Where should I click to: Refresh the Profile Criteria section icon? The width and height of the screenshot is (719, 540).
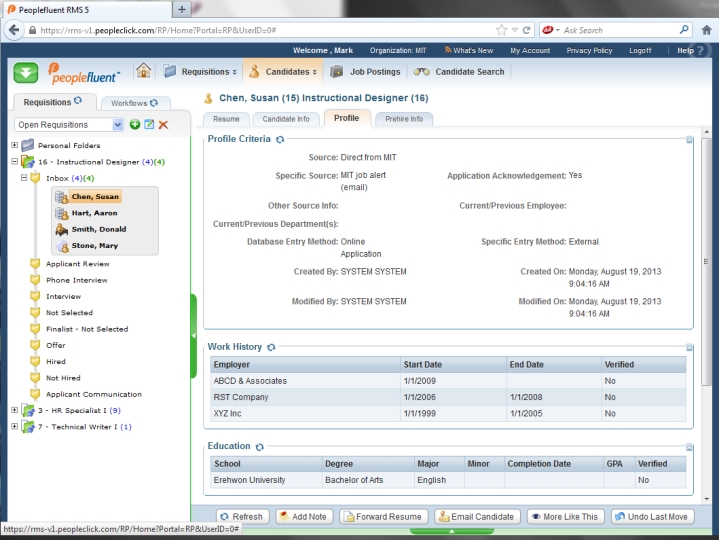(280, 139)
